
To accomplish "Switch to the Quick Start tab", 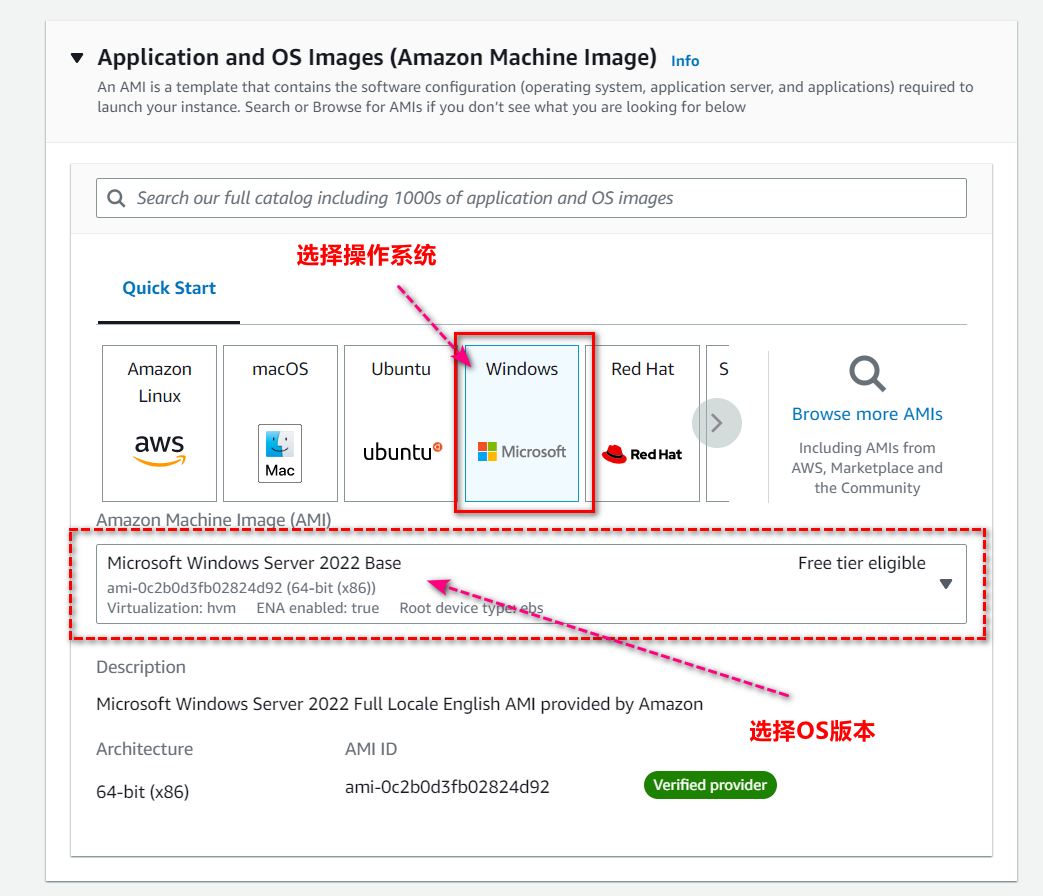I will pyautogui.click(x=169, y=288).
